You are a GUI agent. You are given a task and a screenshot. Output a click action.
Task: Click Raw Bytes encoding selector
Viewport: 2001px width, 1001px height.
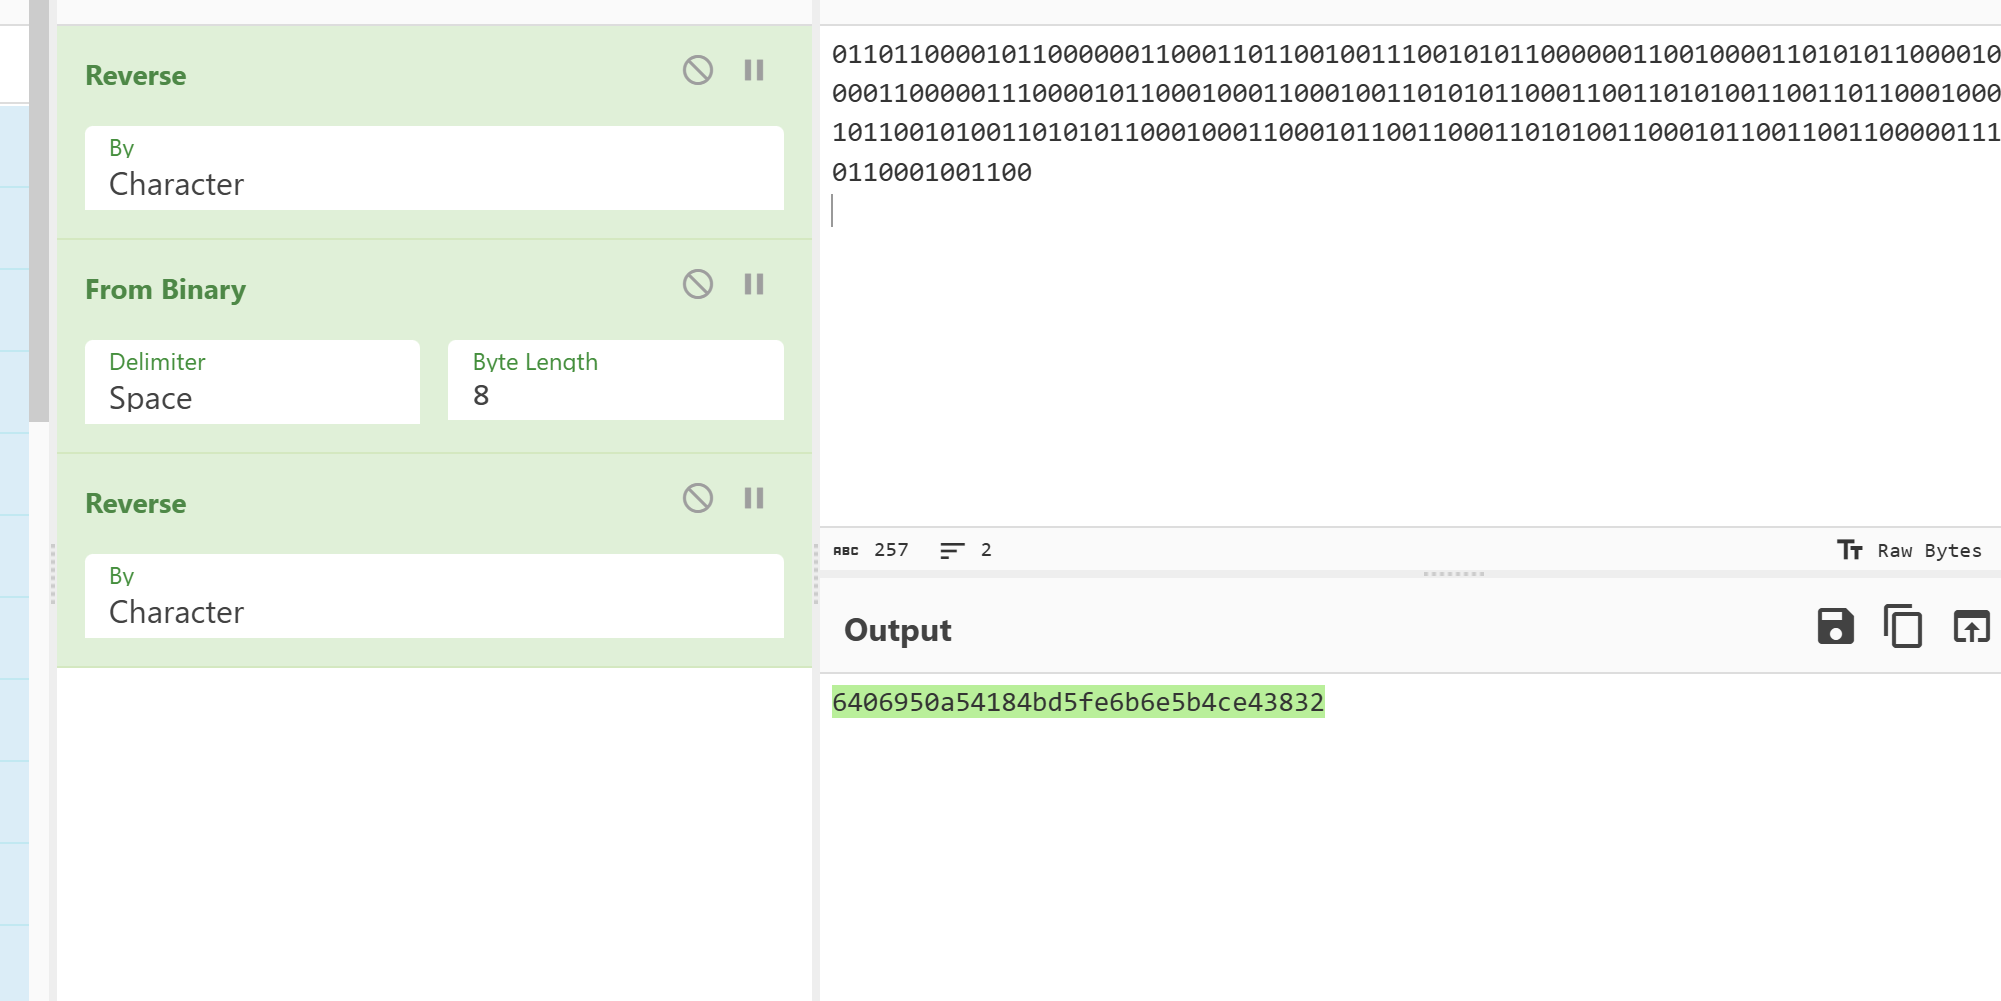[1909, 550]
